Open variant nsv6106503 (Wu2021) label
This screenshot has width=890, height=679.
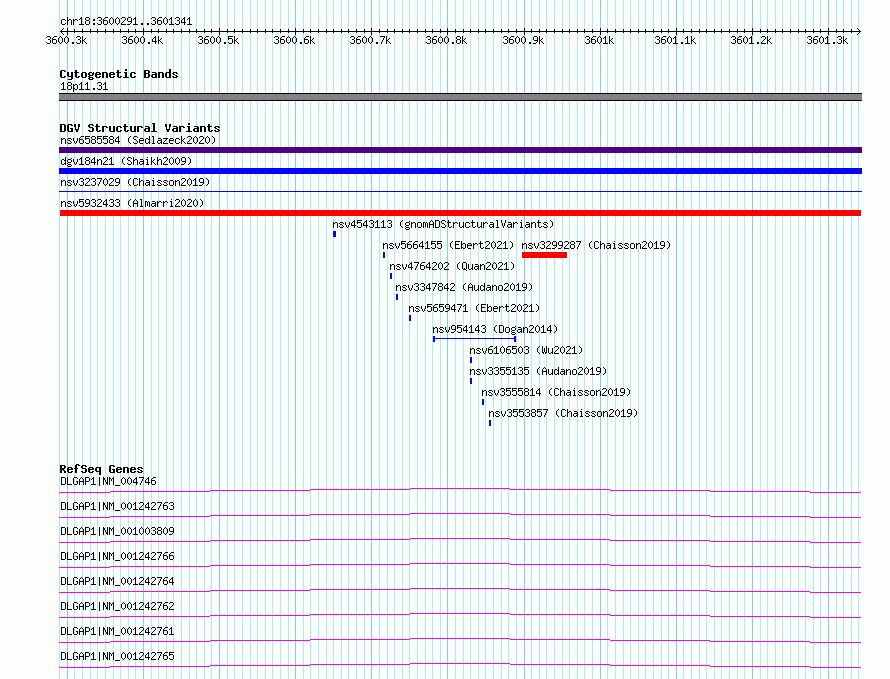(x=526, y=350)
